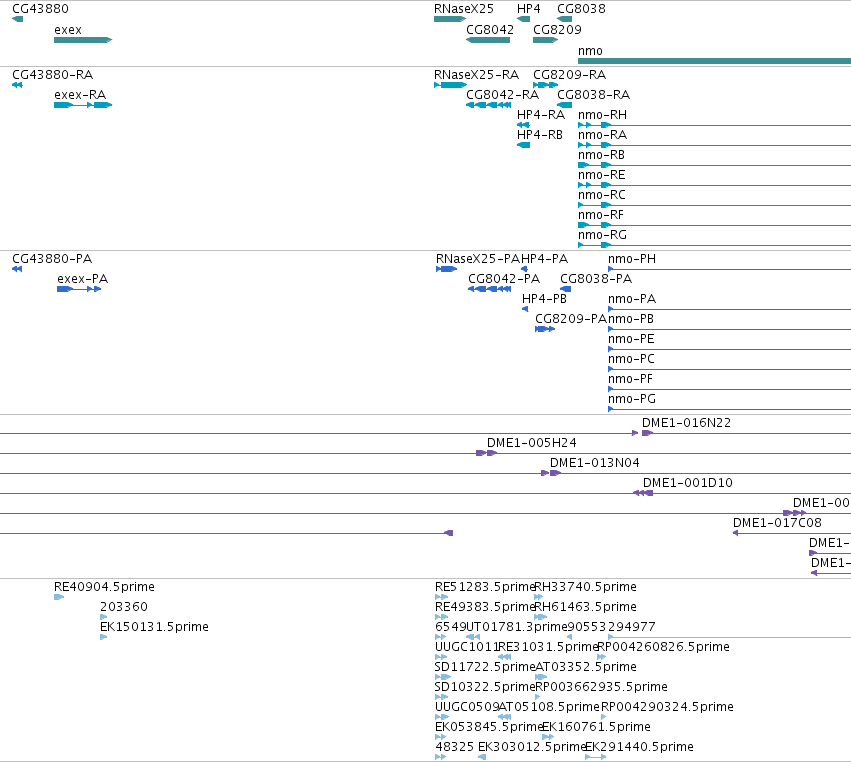Select the HP4 gene label
The height and width of the screenshot is (762, 851).
click(529, 9)
